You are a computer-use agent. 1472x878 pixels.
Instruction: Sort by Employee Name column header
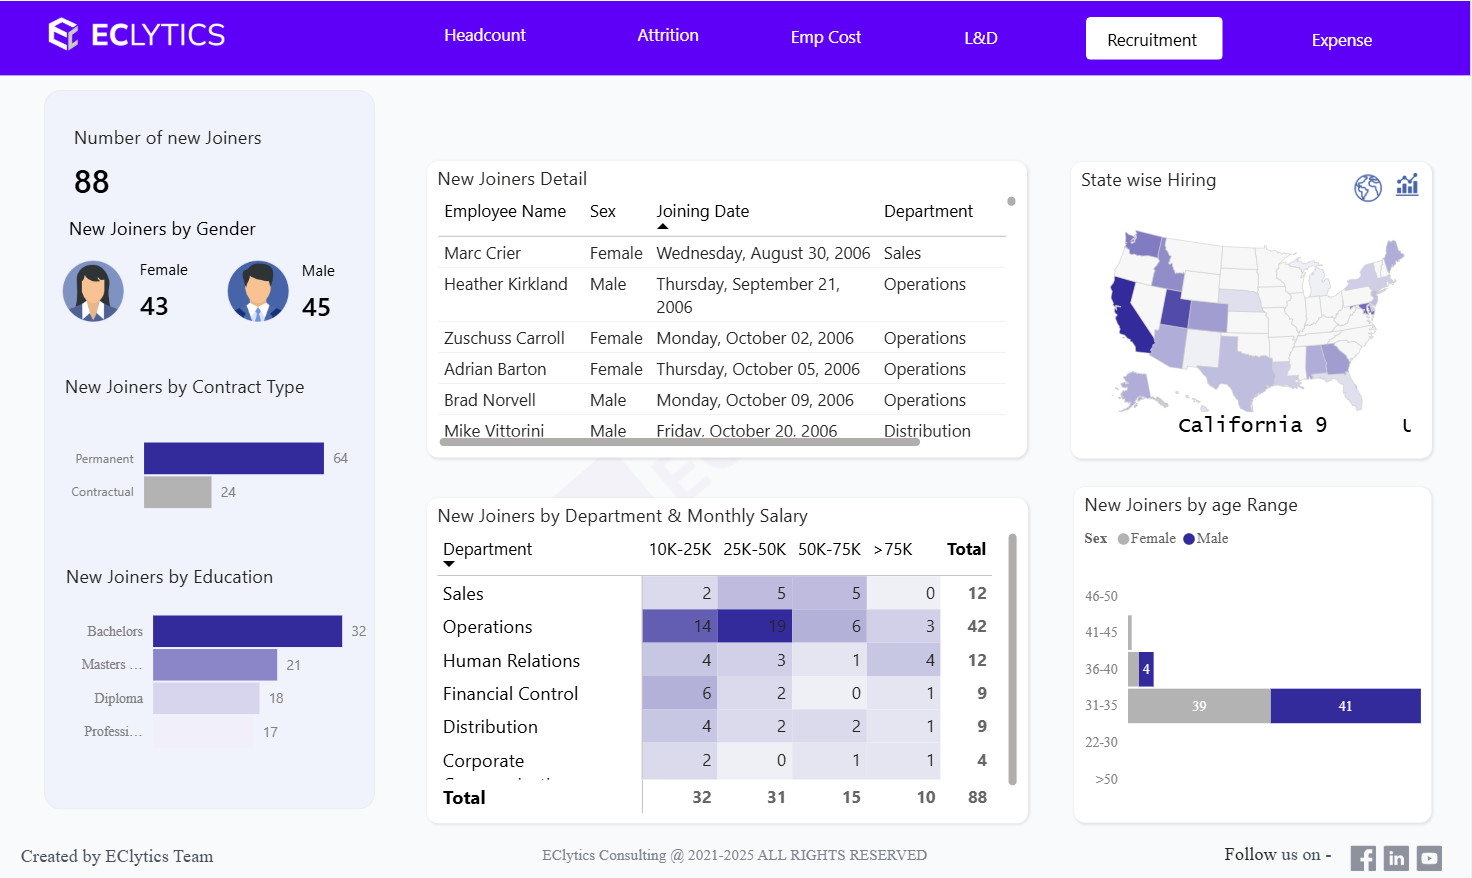[x=504, y=211]
